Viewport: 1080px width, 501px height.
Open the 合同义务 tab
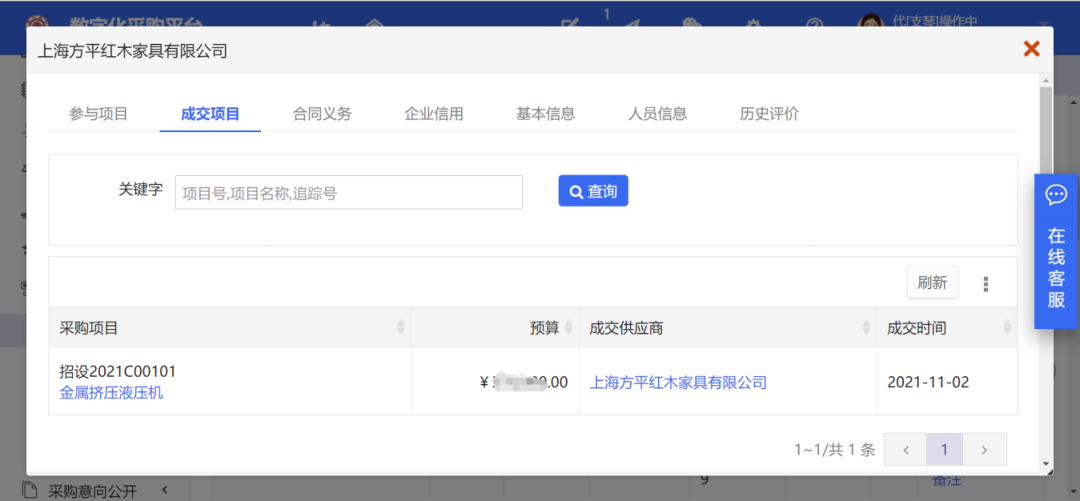click(x=322, y=114)
